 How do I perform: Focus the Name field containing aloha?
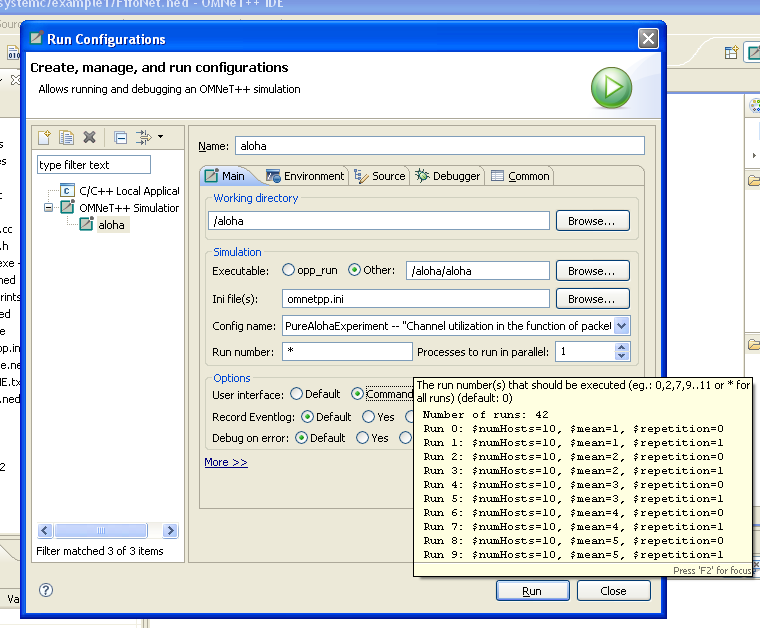[440, 145]
